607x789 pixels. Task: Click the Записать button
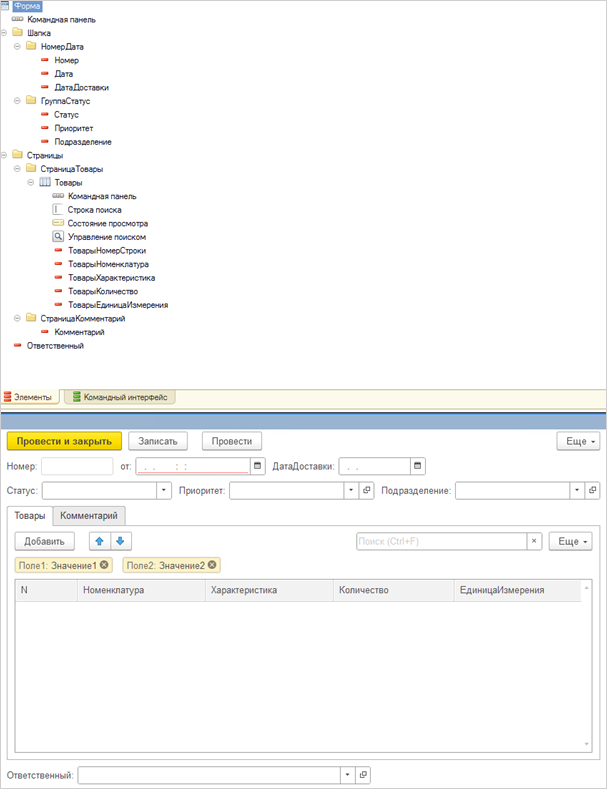(158, 441)
